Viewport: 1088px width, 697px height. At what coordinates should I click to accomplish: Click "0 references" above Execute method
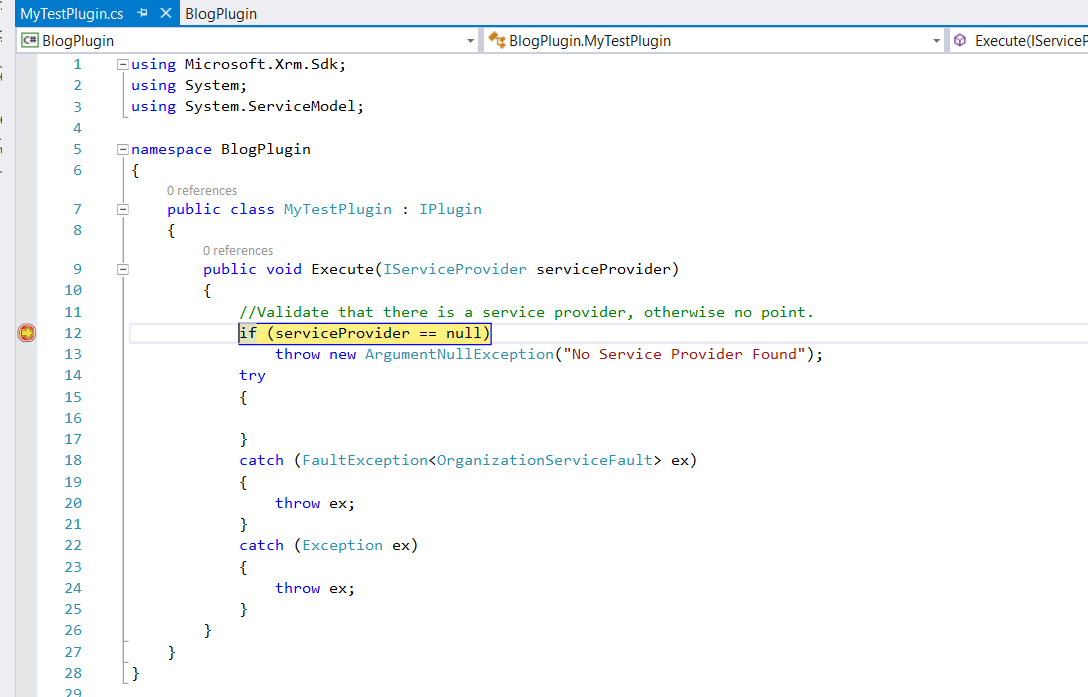[238, 250]
